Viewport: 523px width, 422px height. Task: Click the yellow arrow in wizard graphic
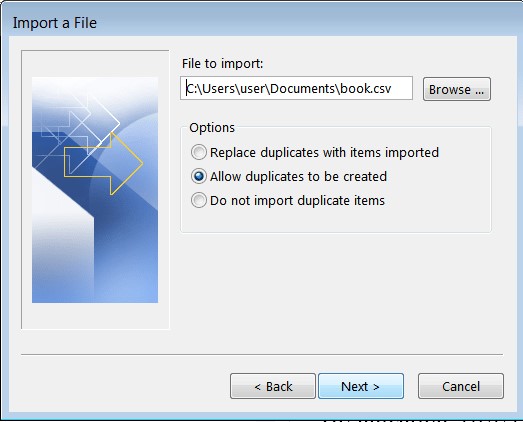(103, 163)
